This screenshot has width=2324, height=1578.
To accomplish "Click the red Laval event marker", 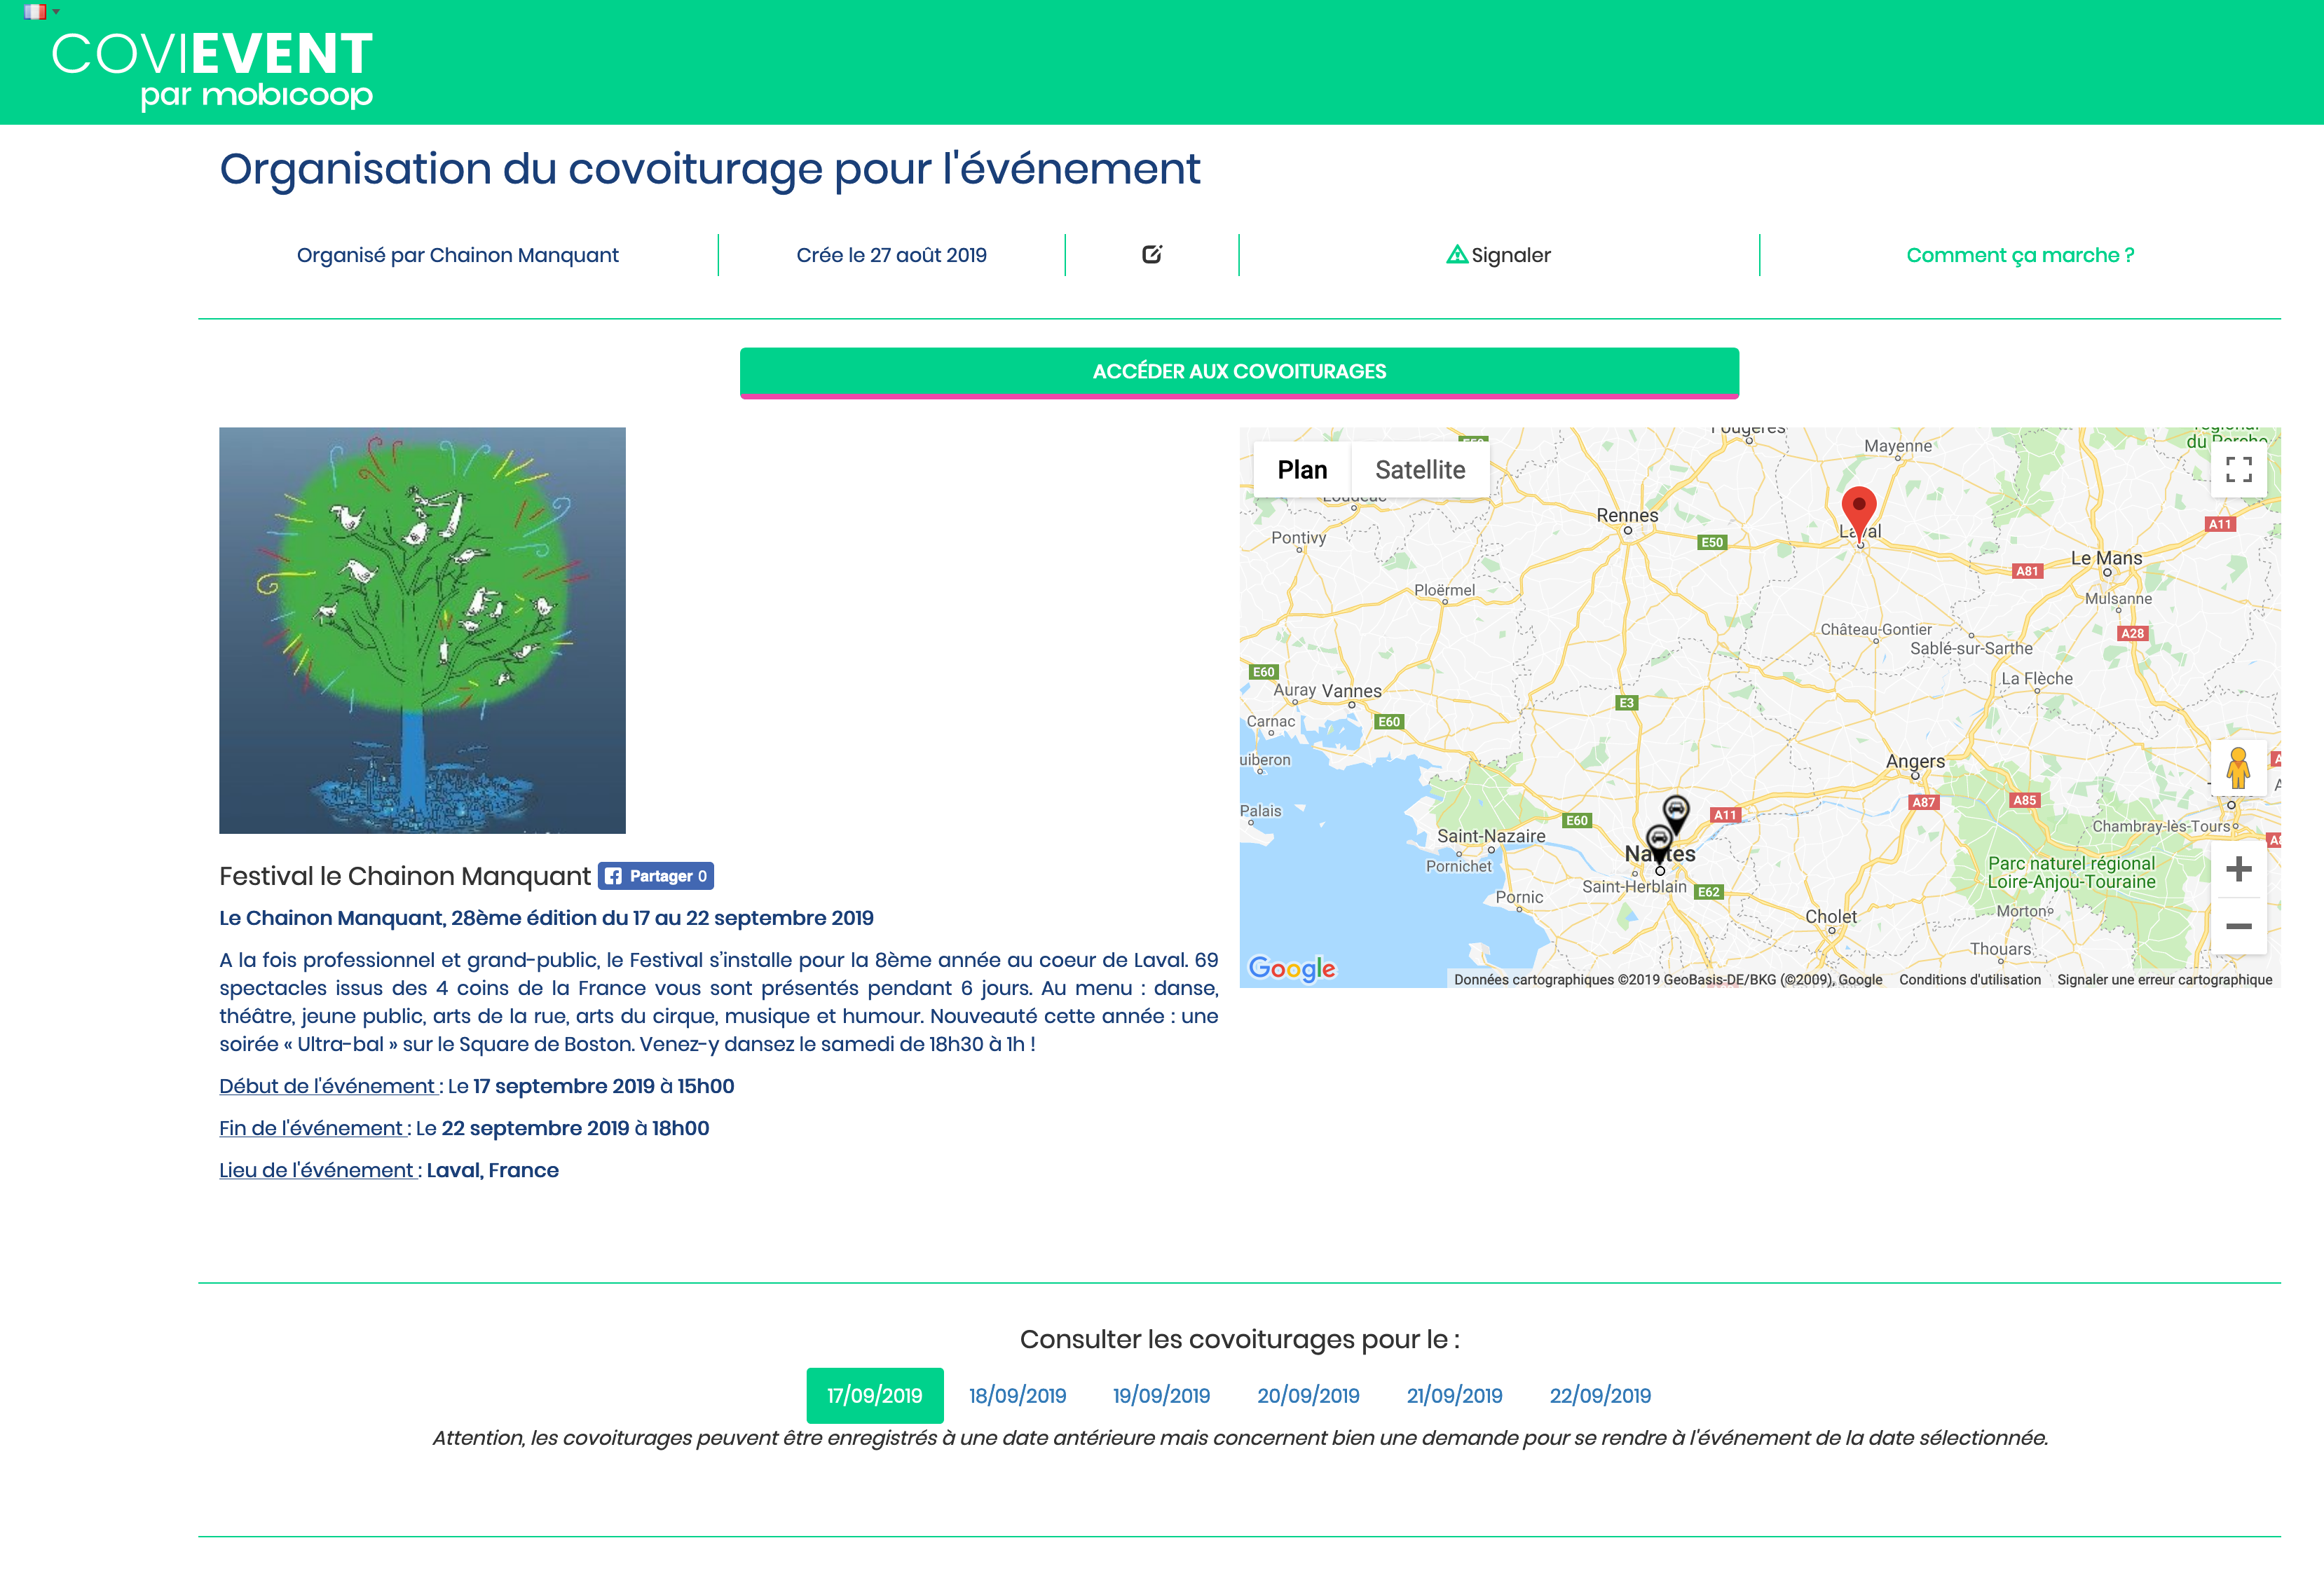I will pyautogui.click(x=1859, y=513).
